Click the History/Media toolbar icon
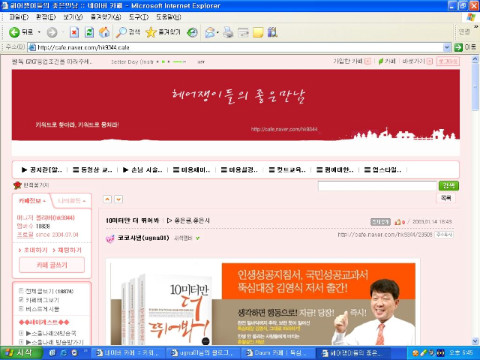The height and width of the screenshot is (360, 480). point(192,32)
